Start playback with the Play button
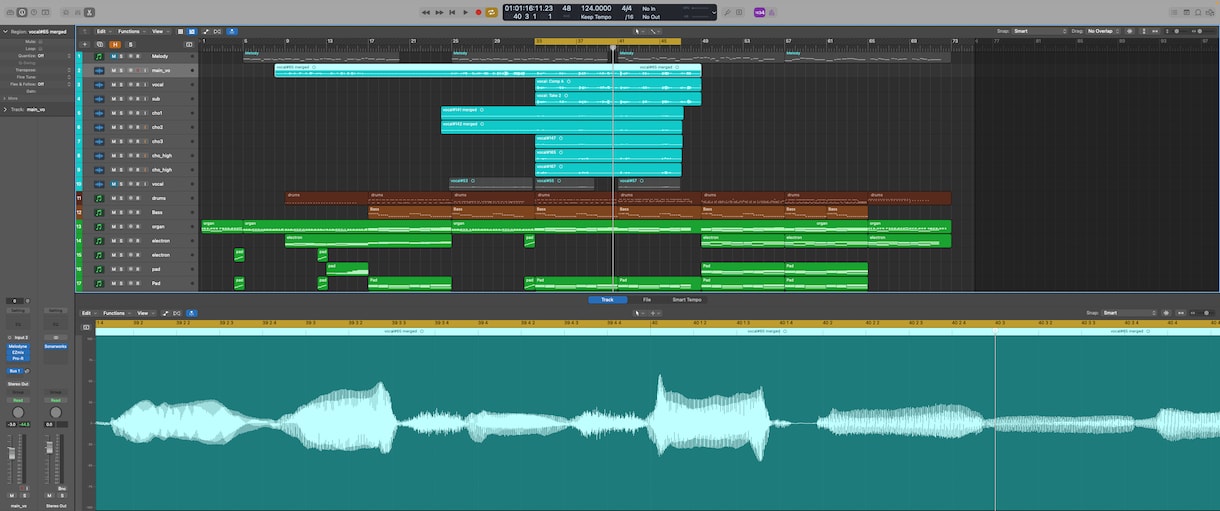 465,12
